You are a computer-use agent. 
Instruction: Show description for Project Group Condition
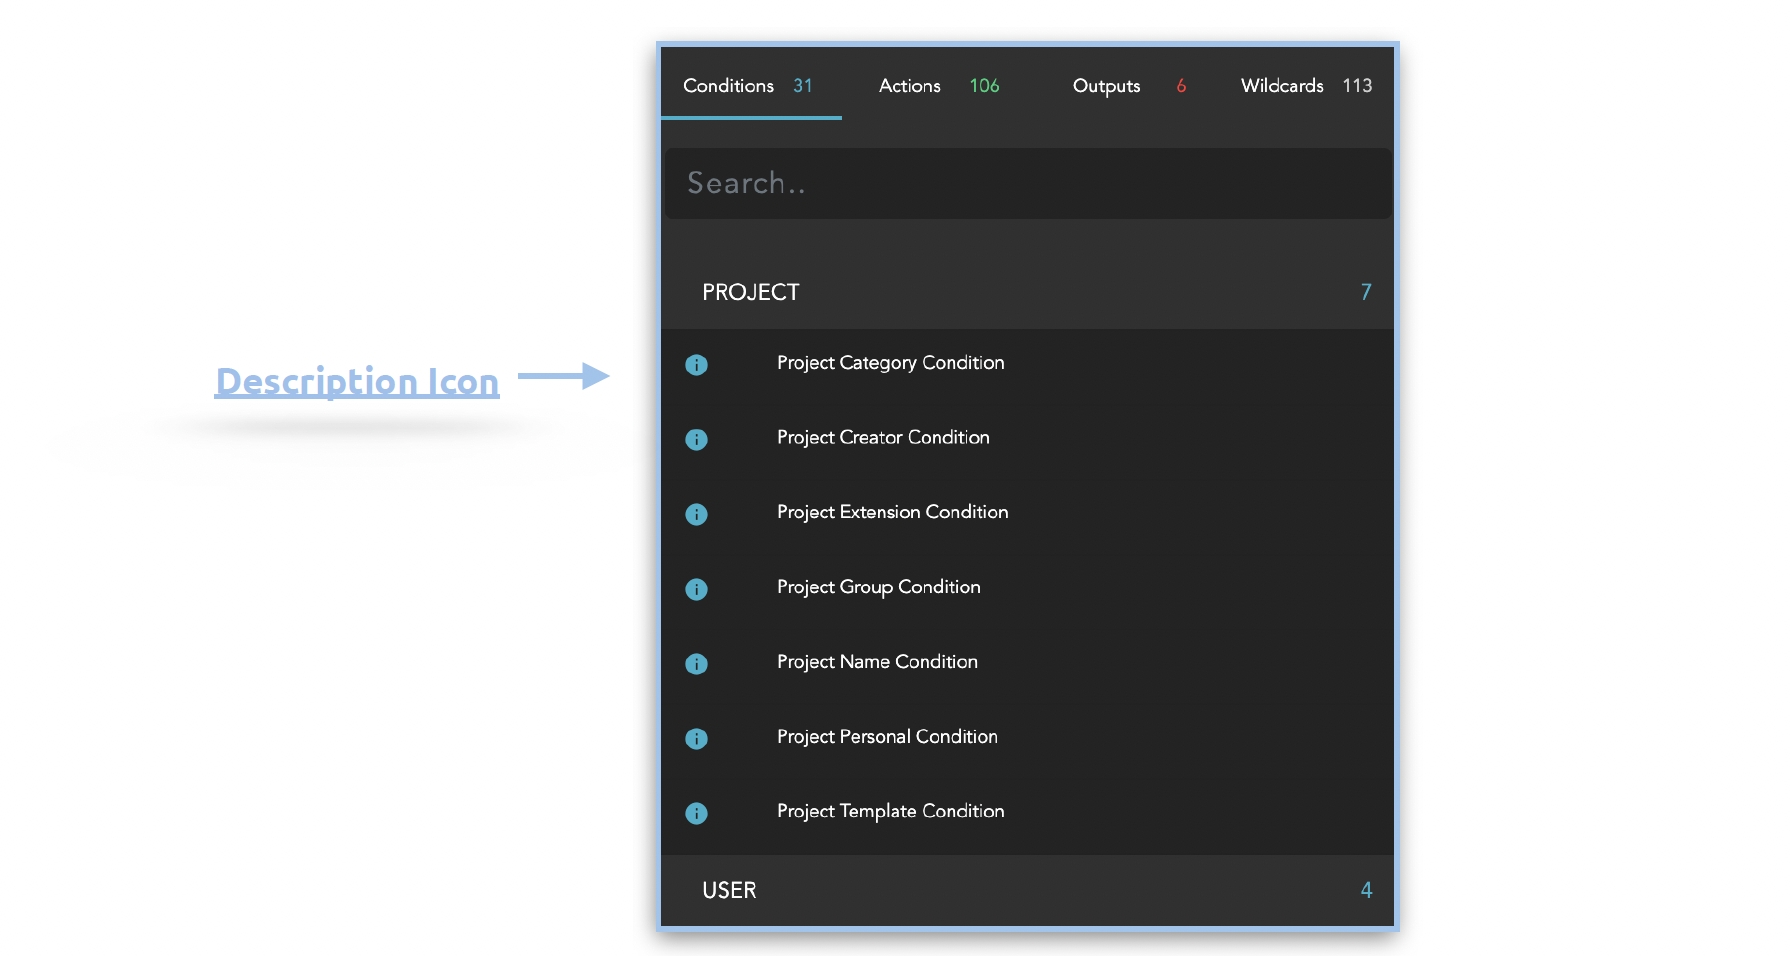point(696,589)
